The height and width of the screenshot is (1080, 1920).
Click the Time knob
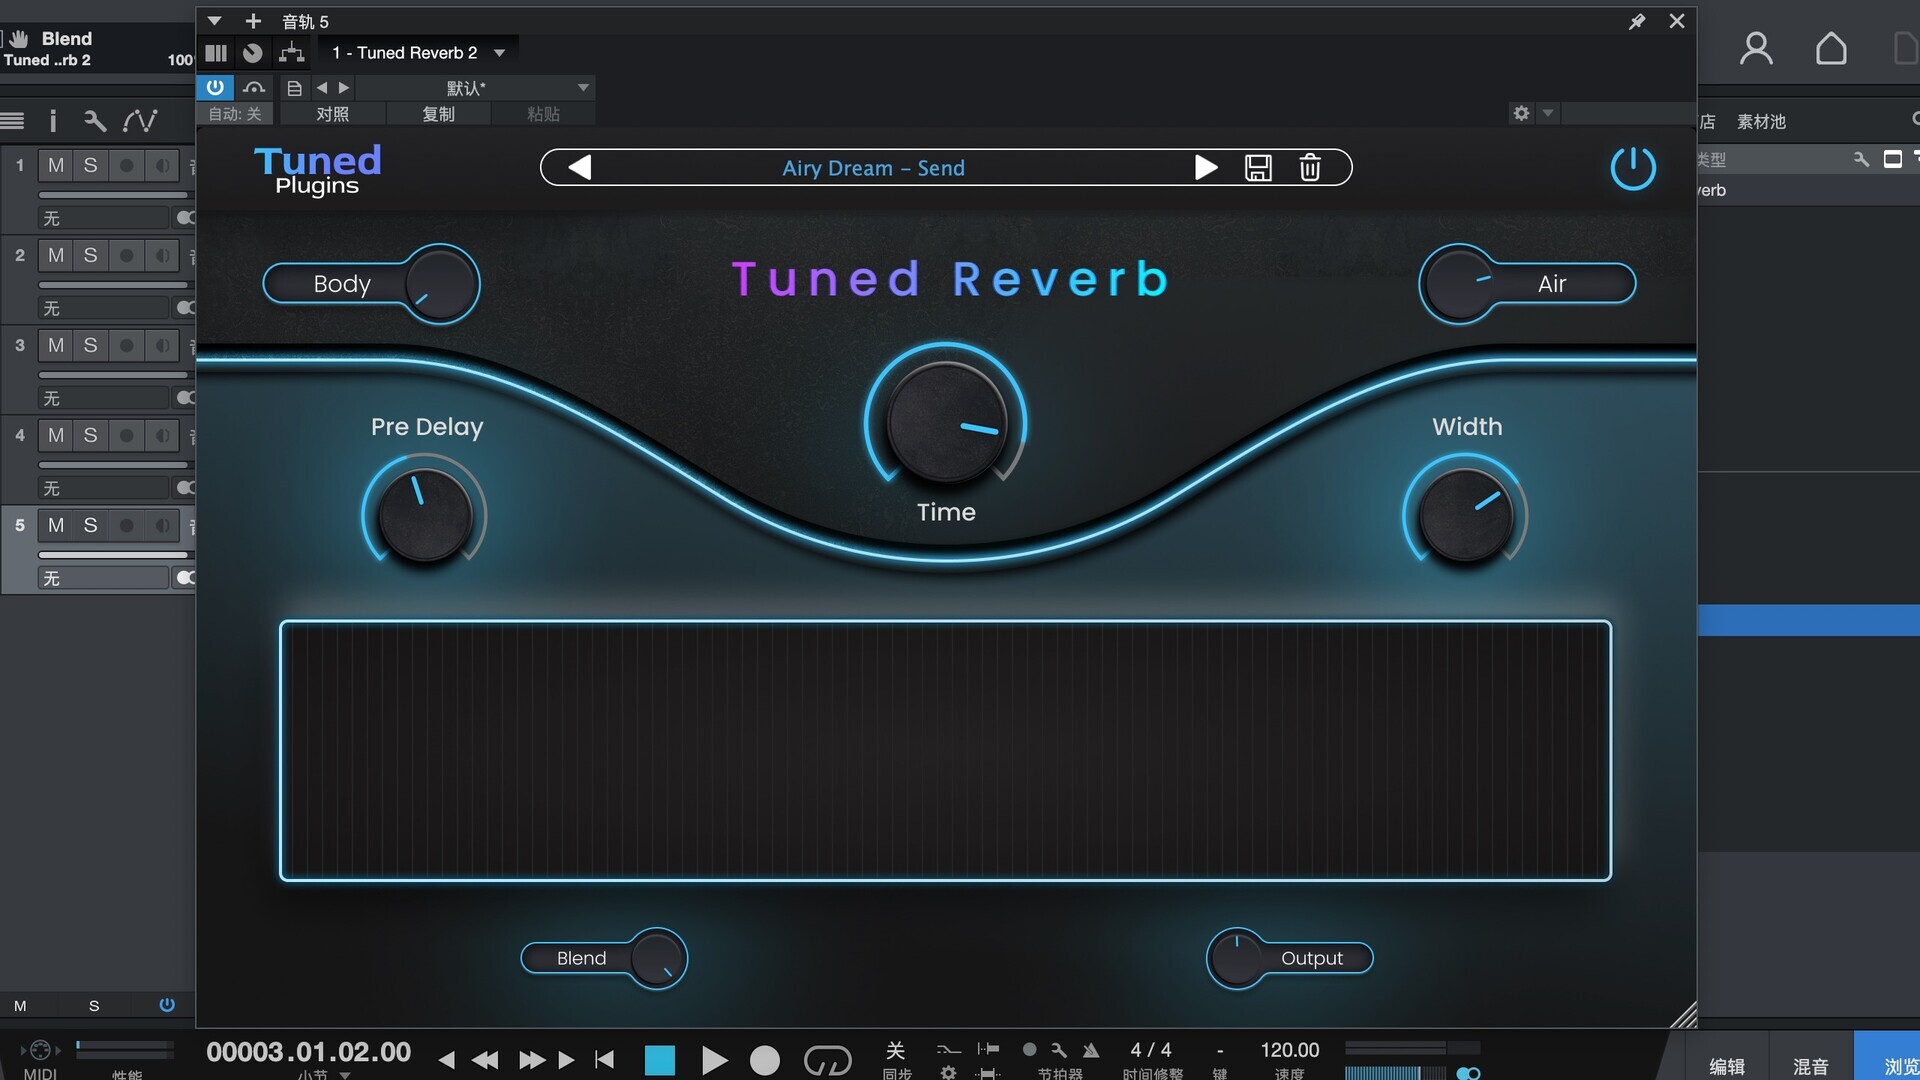pos(946,421)
